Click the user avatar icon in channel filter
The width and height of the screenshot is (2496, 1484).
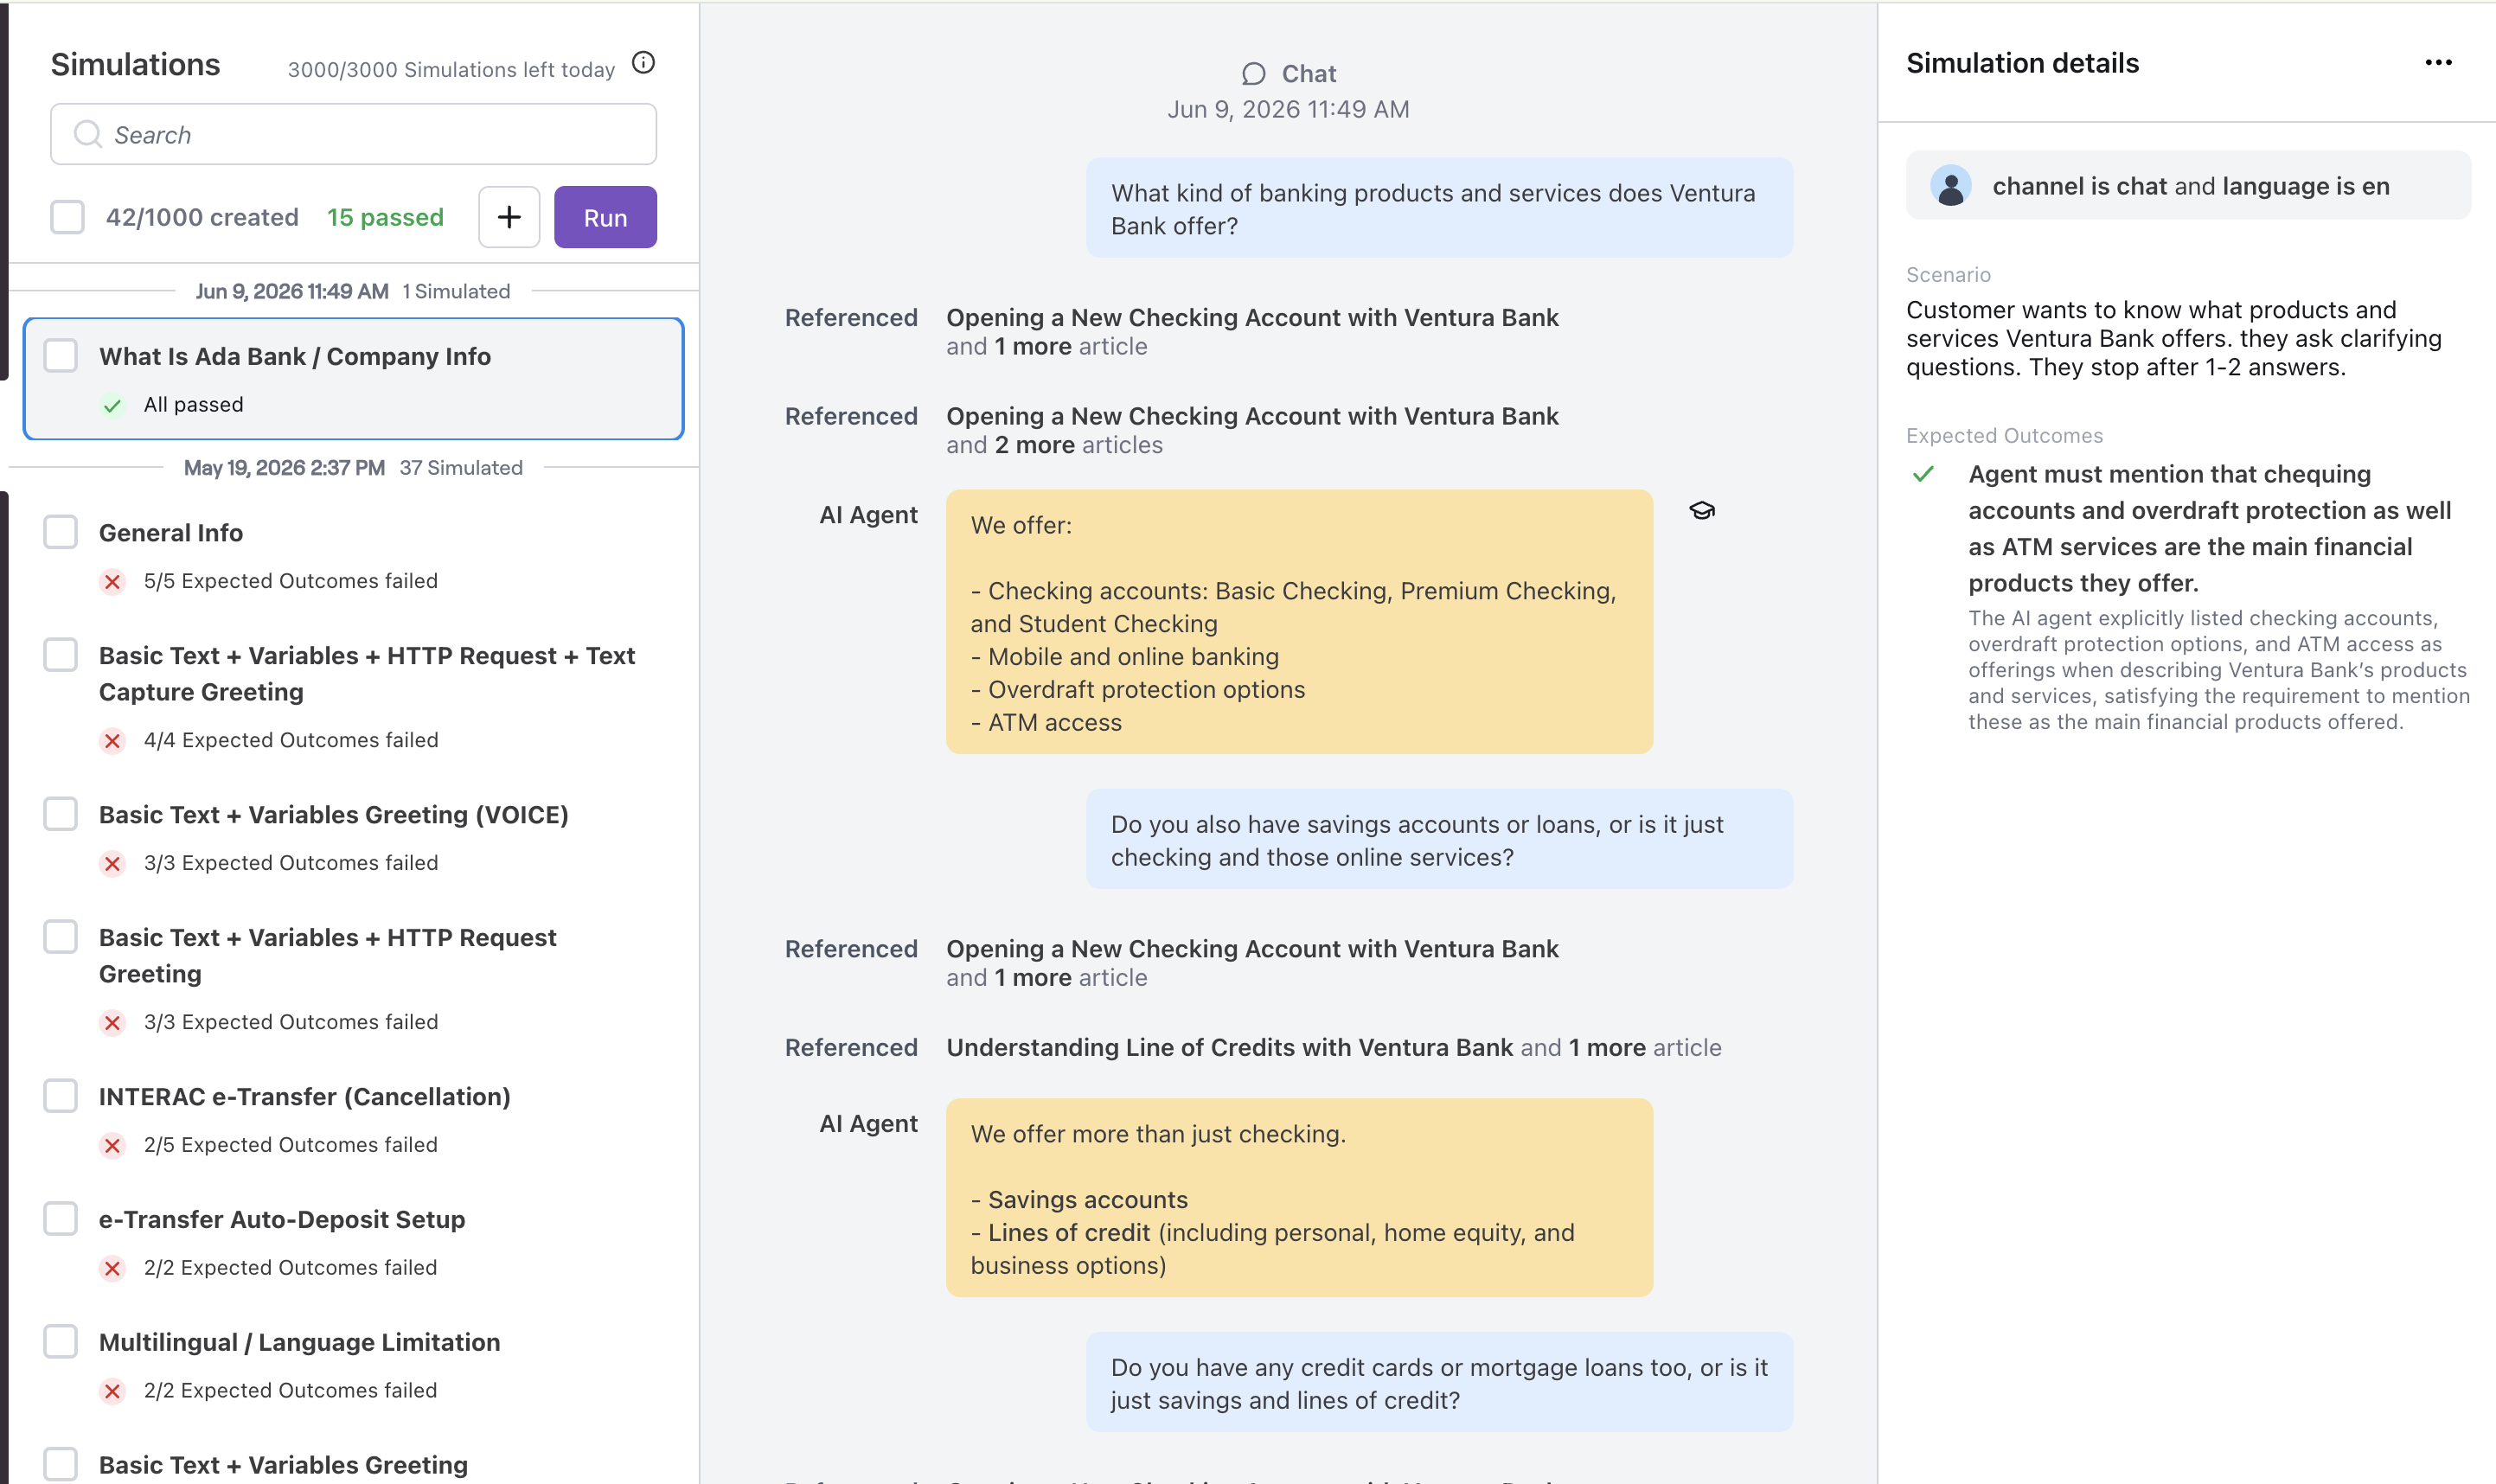coord(1950,186)
